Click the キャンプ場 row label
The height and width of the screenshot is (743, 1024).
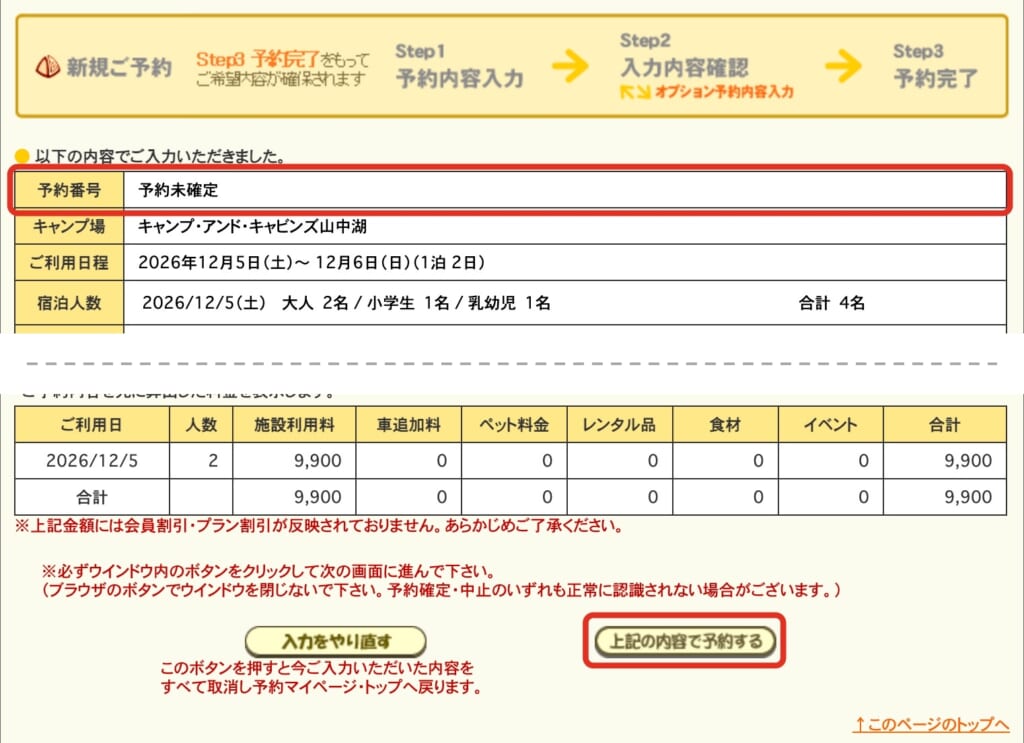click(69, 227)
